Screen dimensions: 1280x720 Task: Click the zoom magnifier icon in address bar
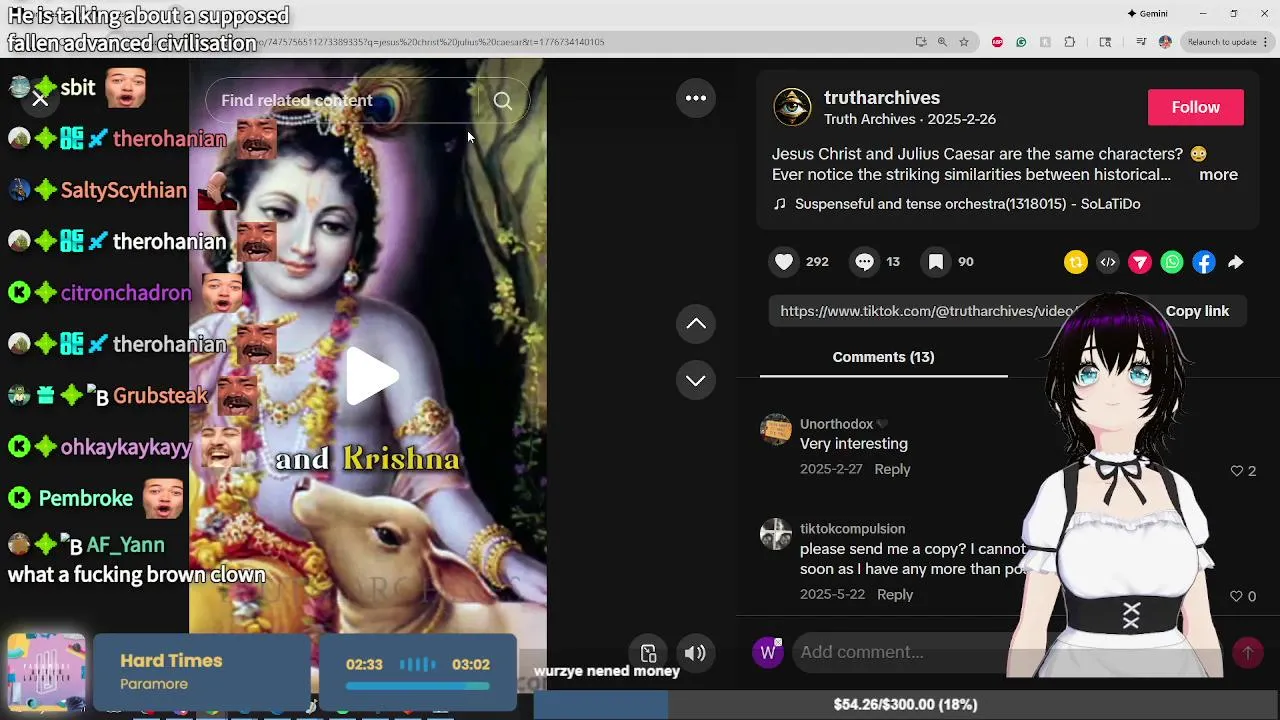[x=942, y=42]
